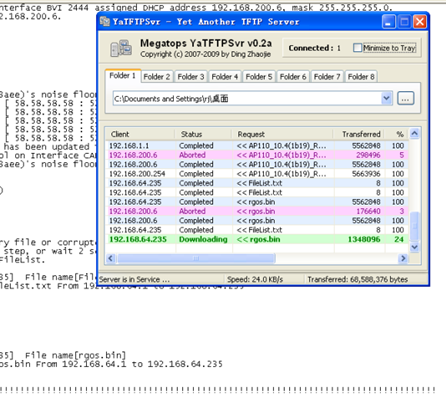The height and width of the screenshot is (395, 446).
Task: Sort by the Transferred column header
Action: 359,134
